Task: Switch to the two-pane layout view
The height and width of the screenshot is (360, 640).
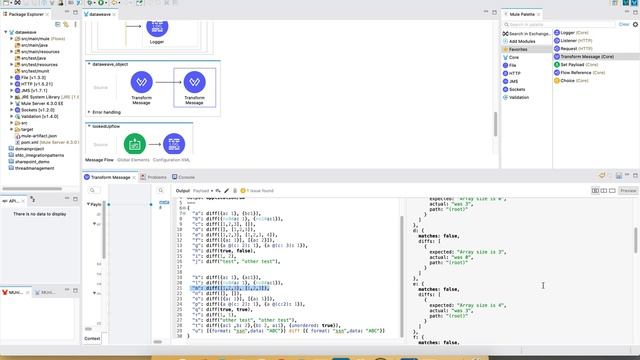Action: tap(604, 191)
